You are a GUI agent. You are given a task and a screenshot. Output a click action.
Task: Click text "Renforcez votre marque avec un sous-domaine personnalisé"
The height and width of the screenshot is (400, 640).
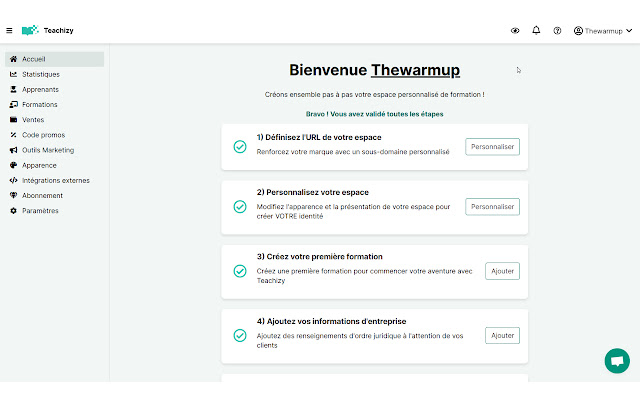[x=353, y=152]
